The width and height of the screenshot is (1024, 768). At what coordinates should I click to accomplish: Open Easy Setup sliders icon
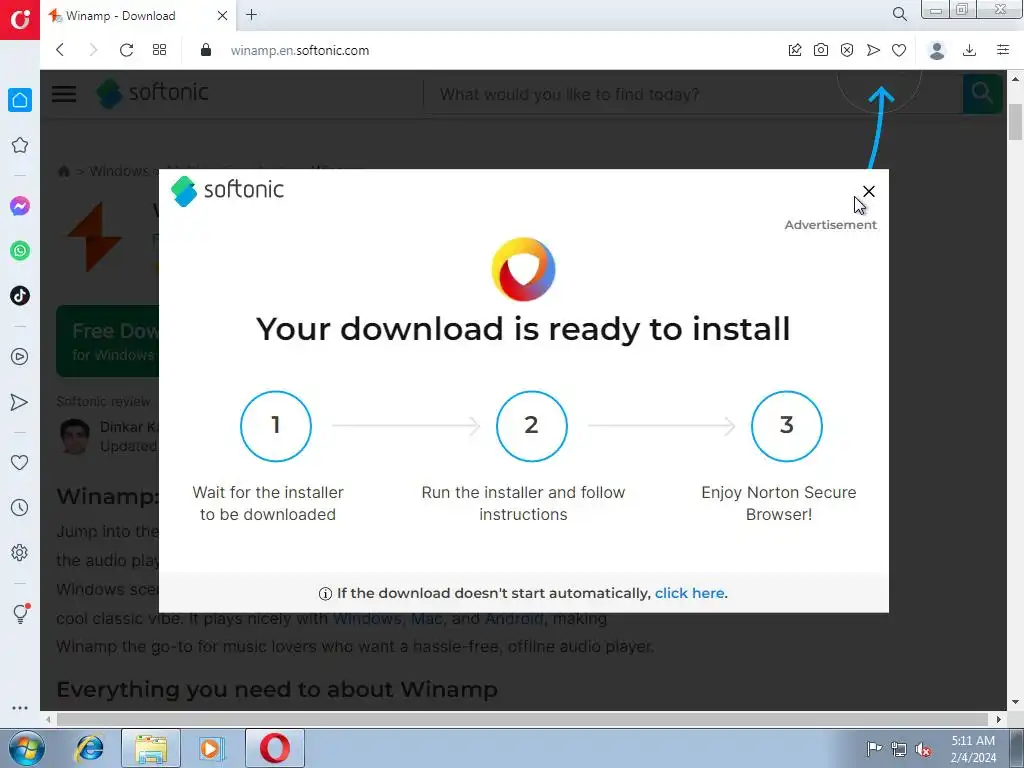pyautogui.click(x=1003, y=50)
